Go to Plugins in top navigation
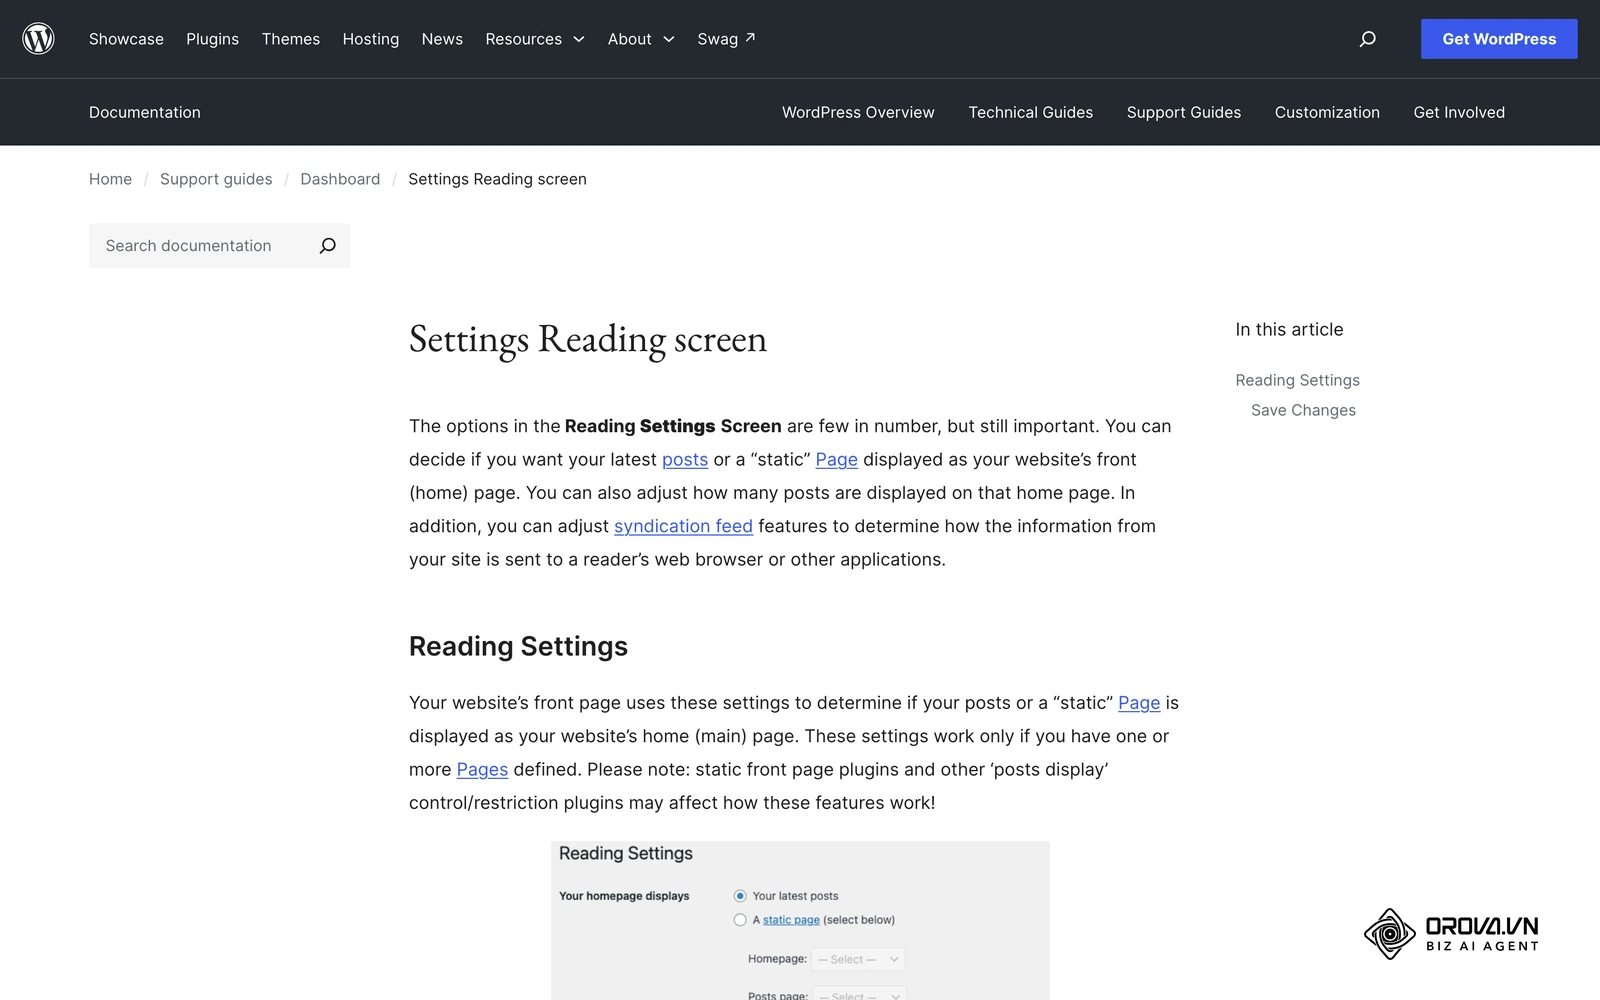 pyautogui.click(x=212, y=39)
